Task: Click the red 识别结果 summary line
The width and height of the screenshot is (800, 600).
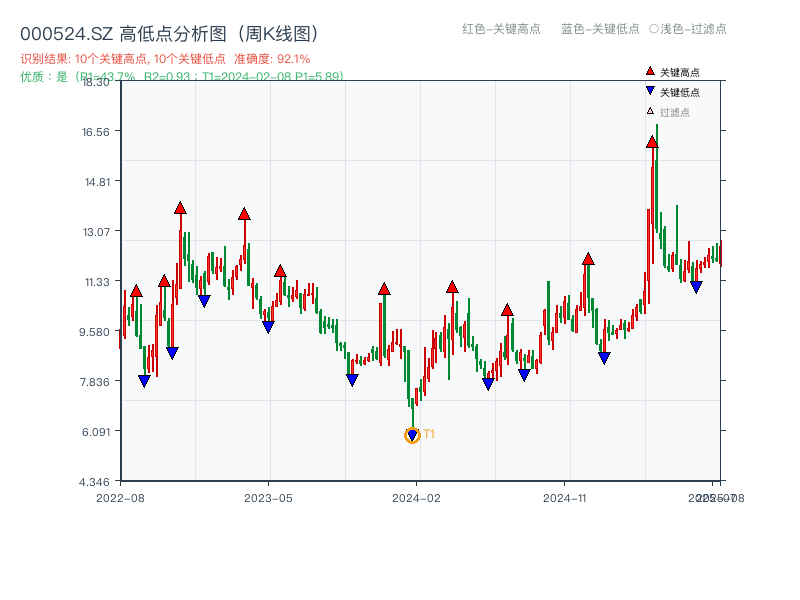Action: [x=165, y=59]
